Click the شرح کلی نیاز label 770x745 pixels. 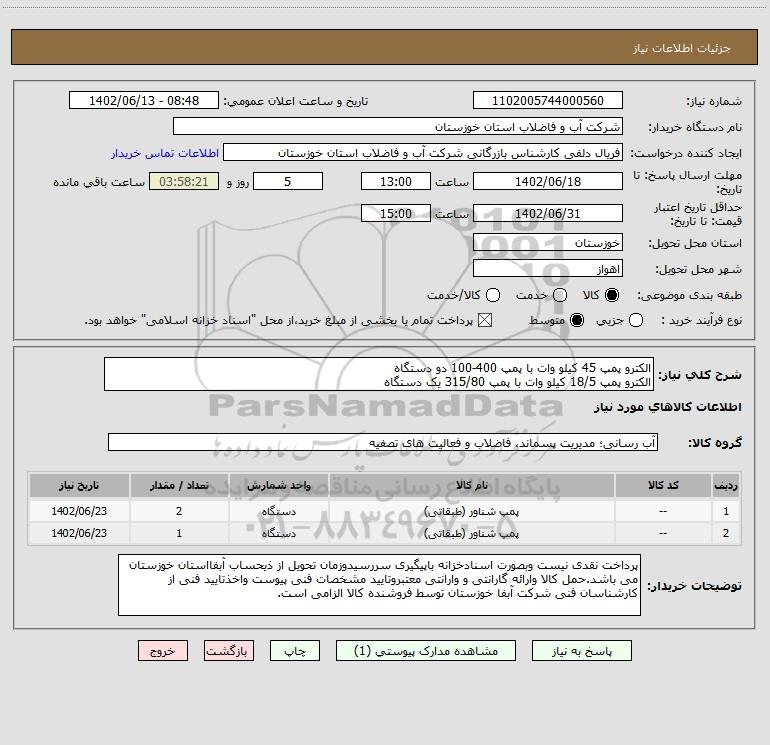tap(700, 375)
